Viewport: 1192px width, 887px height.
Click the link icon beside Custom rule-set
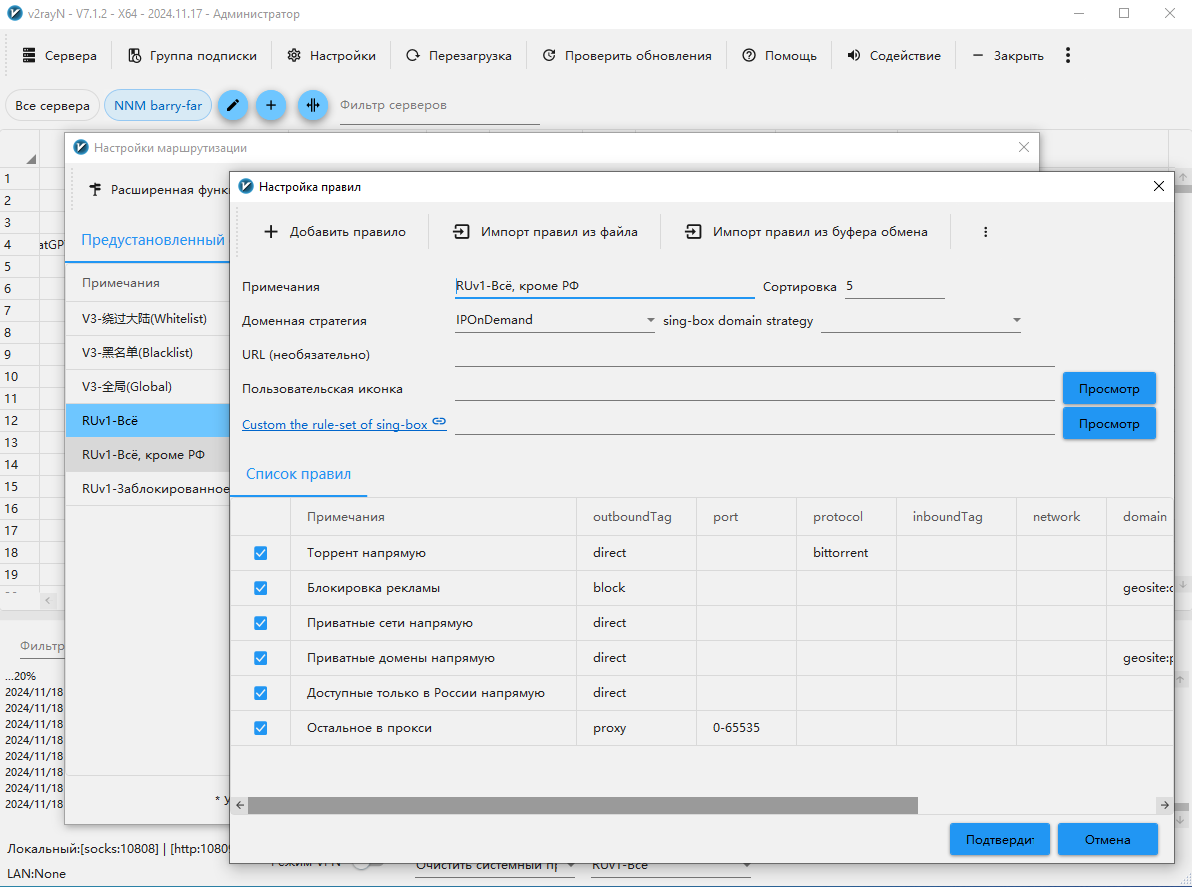(439, 423)
